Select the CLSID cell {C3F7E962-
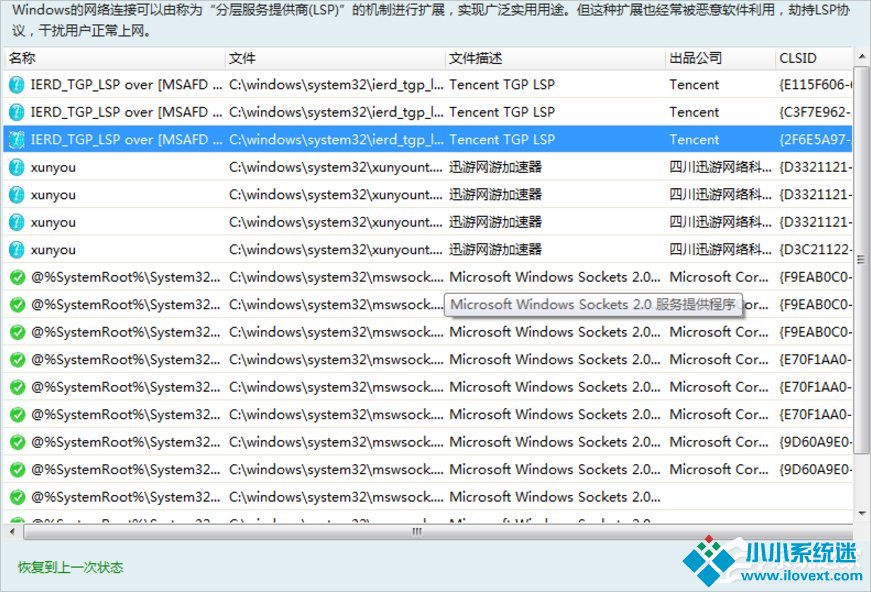The height and width of the screenshot is (592, 871). tap(815, 112)
